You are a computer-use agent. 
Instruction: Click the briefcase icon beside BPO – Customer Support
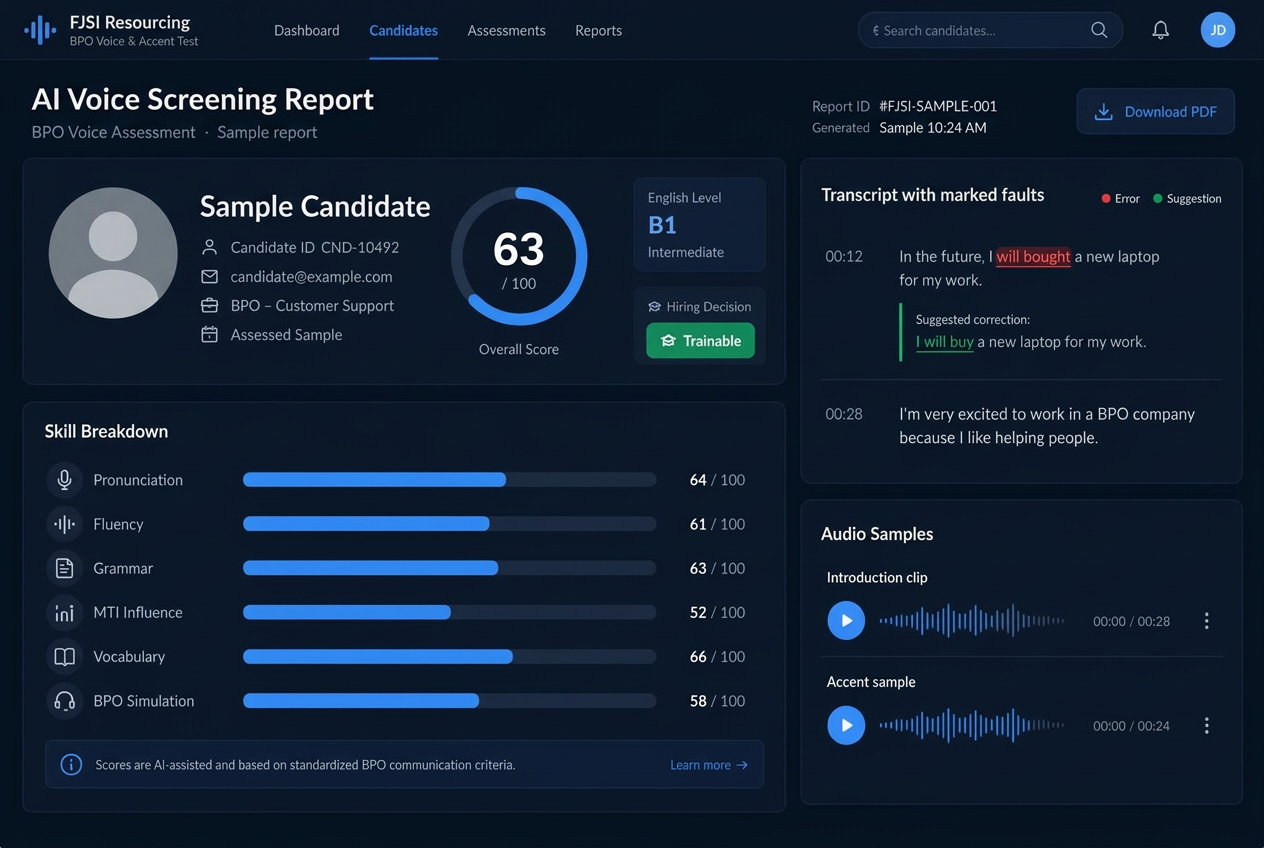(209, 306)
